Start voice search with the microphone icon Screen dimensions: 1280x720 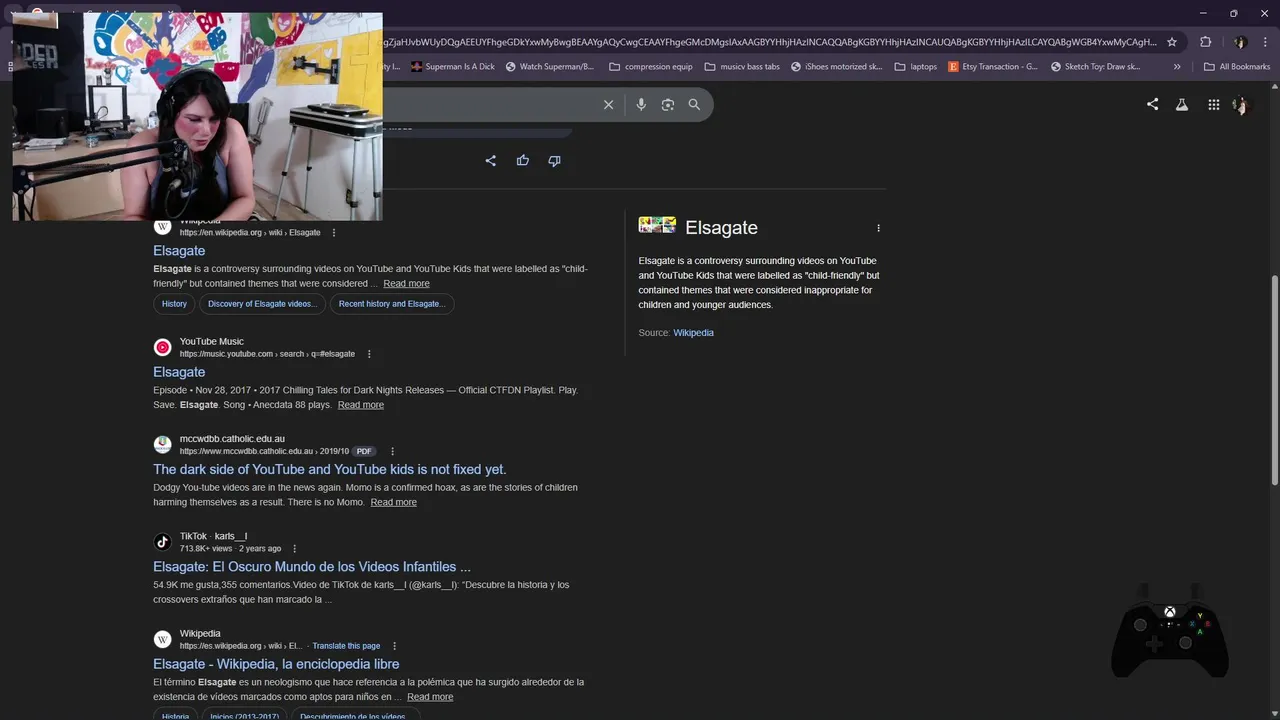pyautogui.click(x=641, y=105)
